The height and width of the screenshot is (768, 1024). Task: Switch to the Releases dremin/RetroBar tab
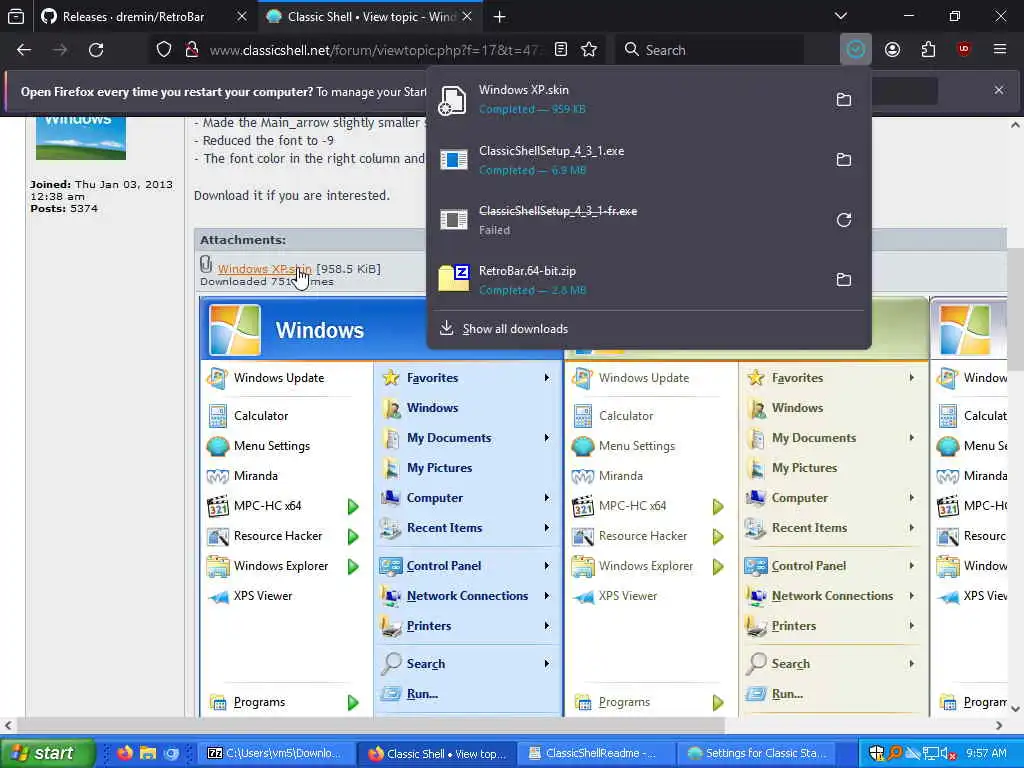[x=133, y=16]
